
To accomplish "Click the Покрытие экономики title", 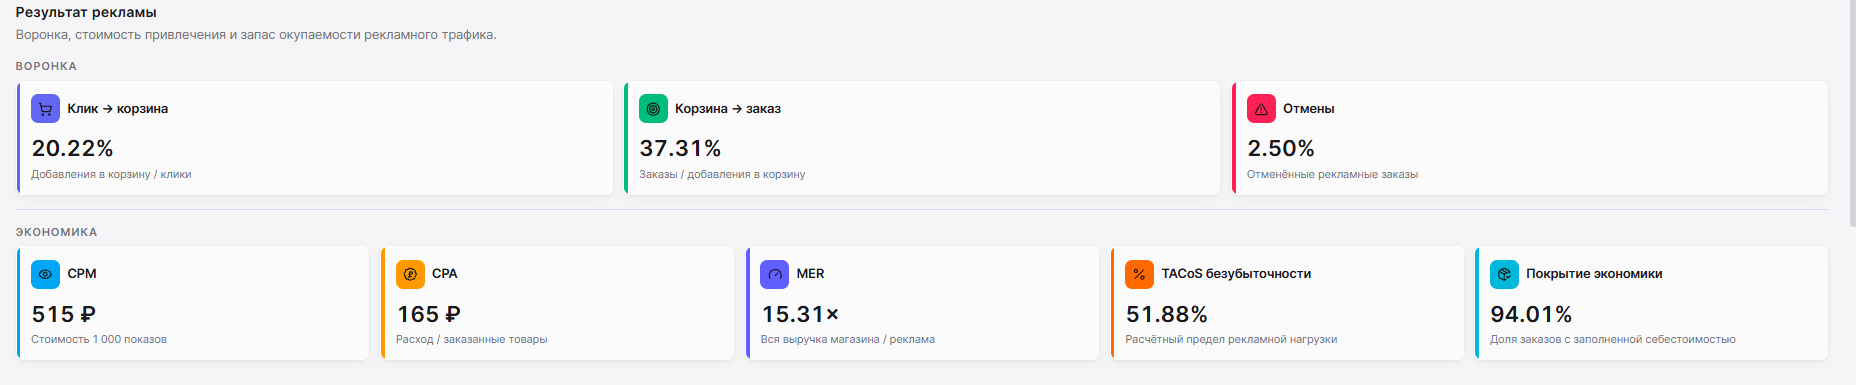I will coord(1594,274).
